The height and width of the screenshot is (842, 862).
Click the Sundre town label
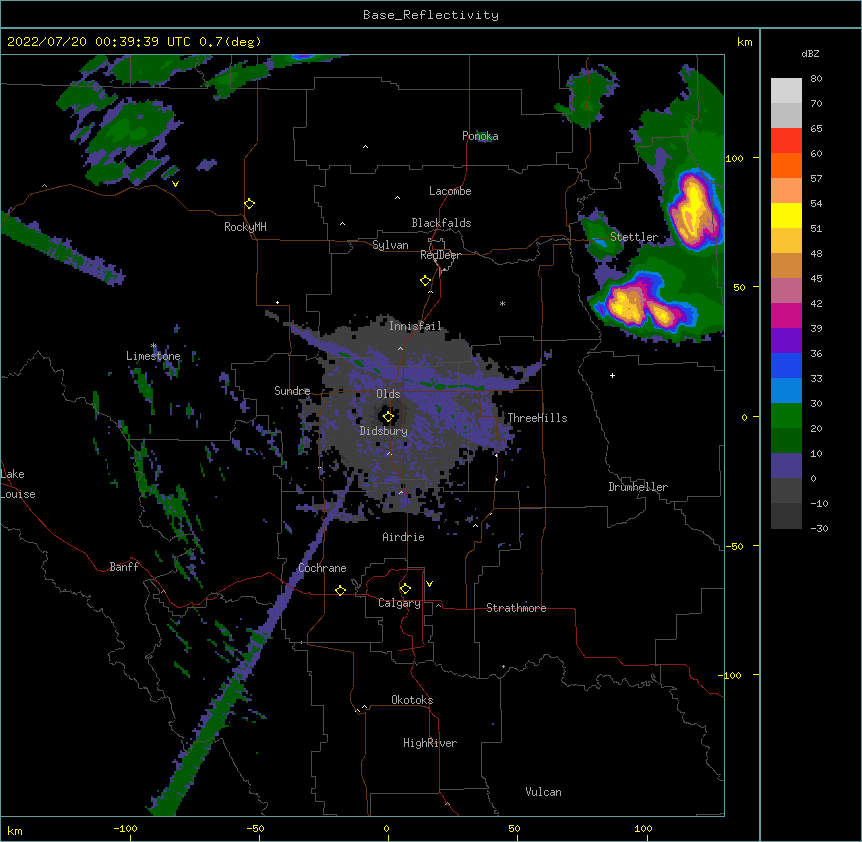[x=292, y=391]
